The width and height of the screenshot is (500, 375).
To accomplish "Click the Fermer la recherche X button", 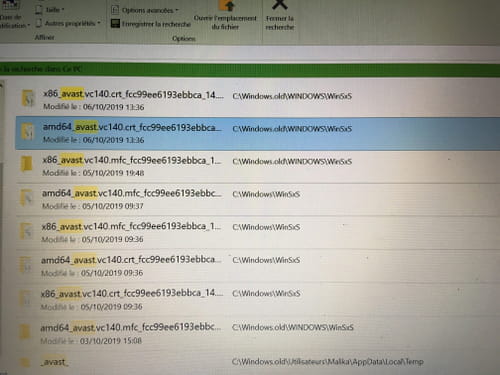I will coord(280,16).
